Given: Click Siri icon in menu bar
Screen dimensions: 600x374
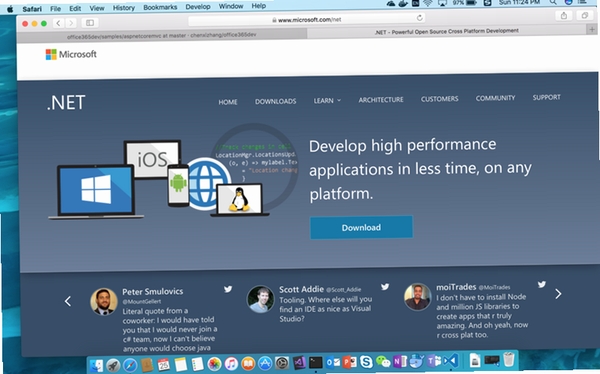Looking at the screenshot, I should pyautogui.click(x=569, y=2).
